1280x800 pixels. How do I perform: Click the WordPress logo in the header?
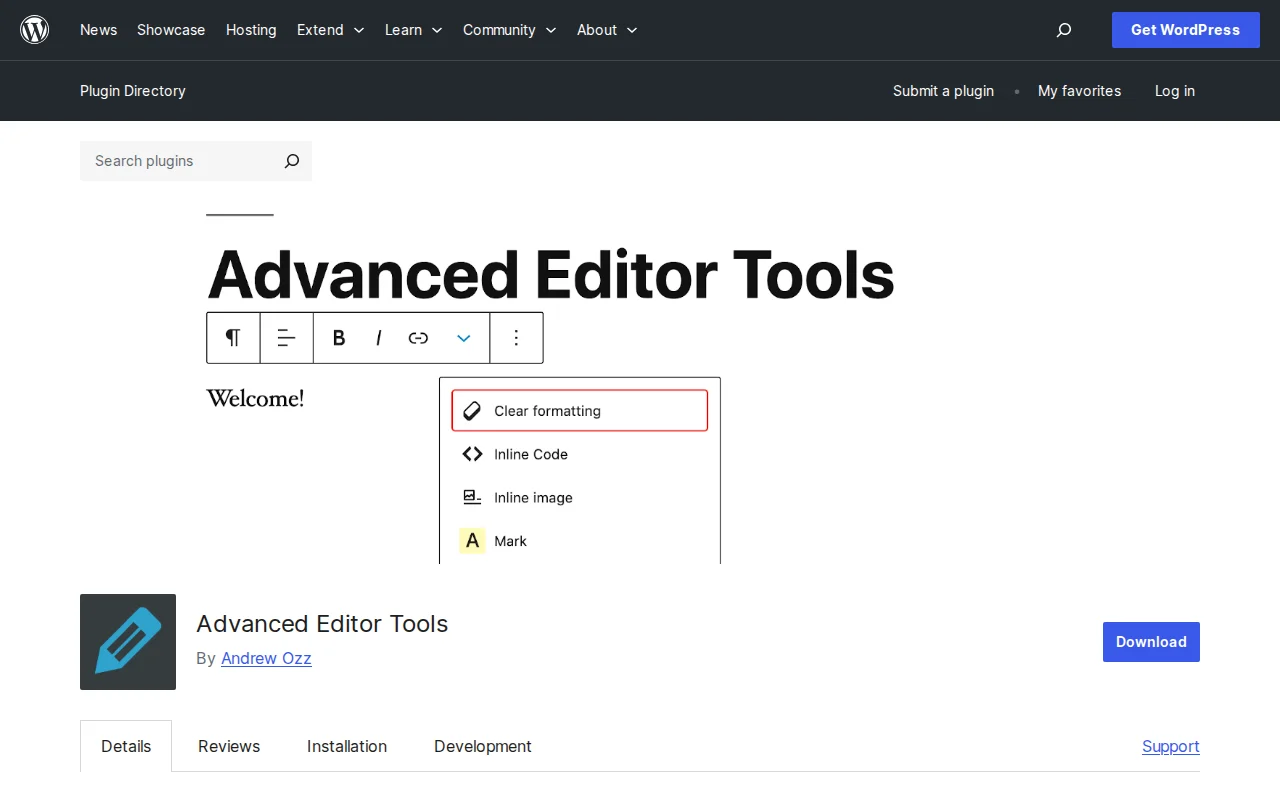tap(34, 29)
